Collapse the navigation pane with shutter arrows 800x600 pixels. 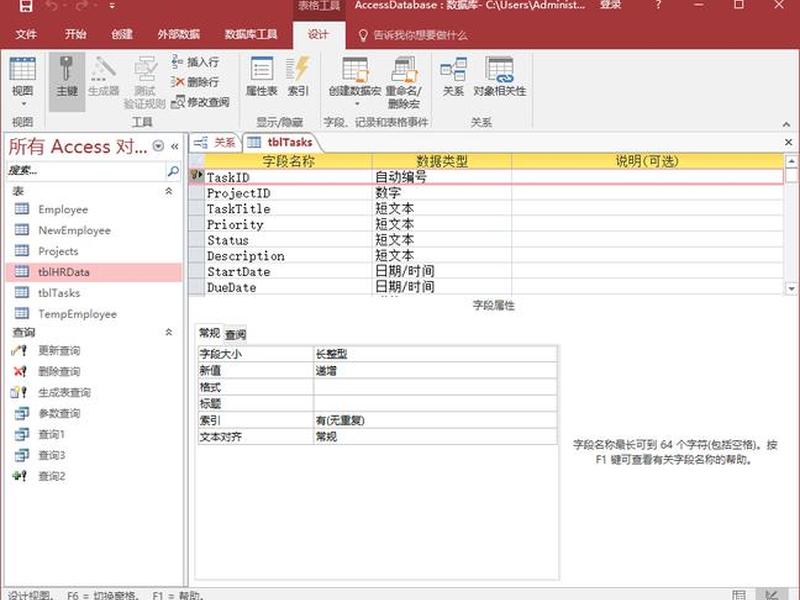[x=174, y=146]
